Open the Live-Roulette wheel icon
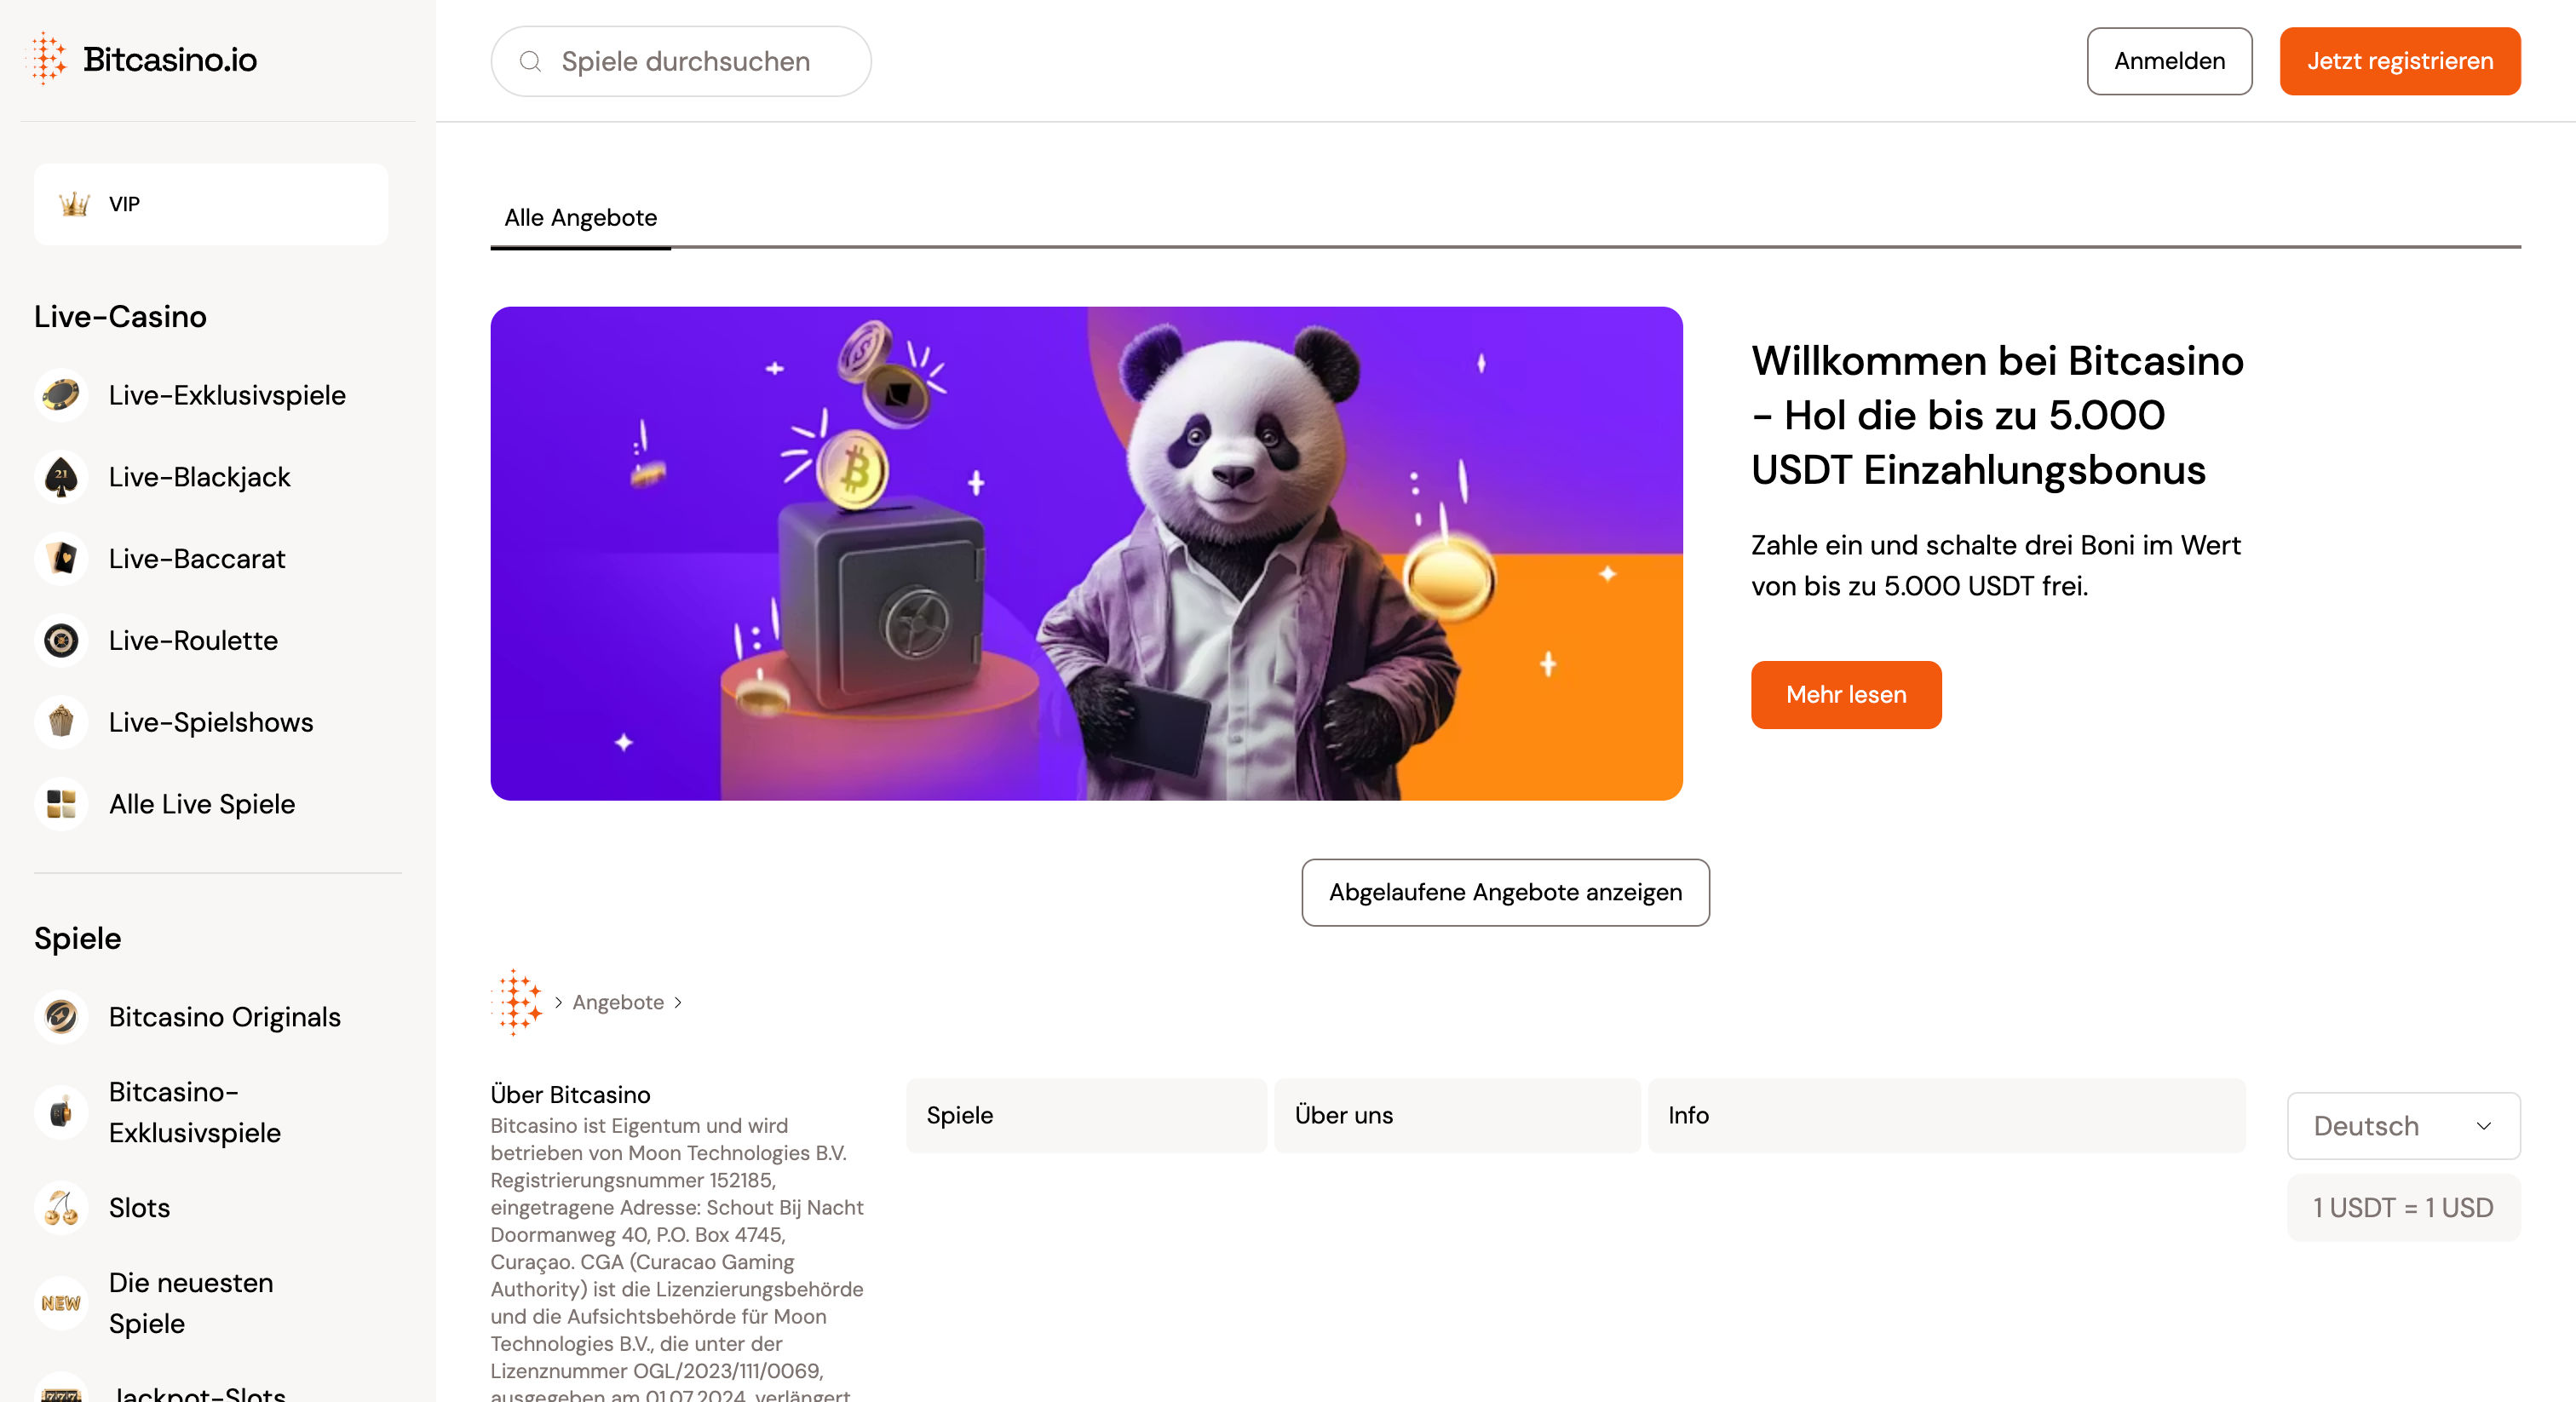 pyautogui.click(x=61, y=640)
